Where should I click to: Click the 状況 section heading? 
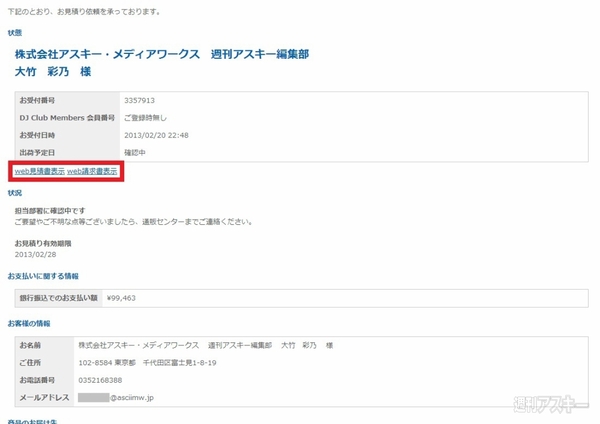point(15,193)
